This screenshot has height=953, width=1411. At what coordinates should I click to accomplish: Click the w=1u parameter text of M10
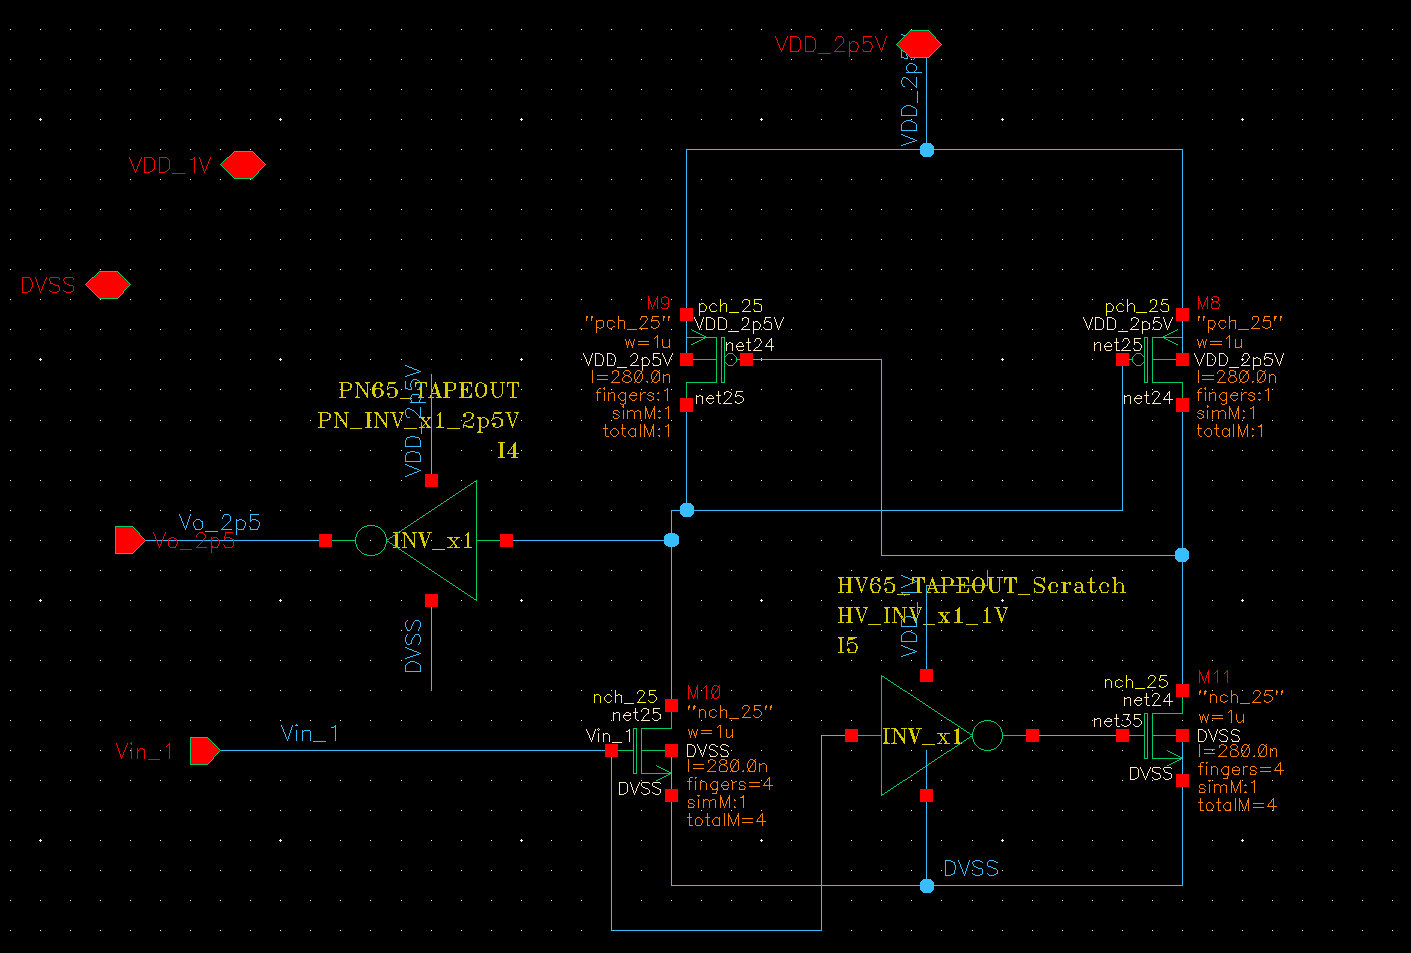point(710,731)
